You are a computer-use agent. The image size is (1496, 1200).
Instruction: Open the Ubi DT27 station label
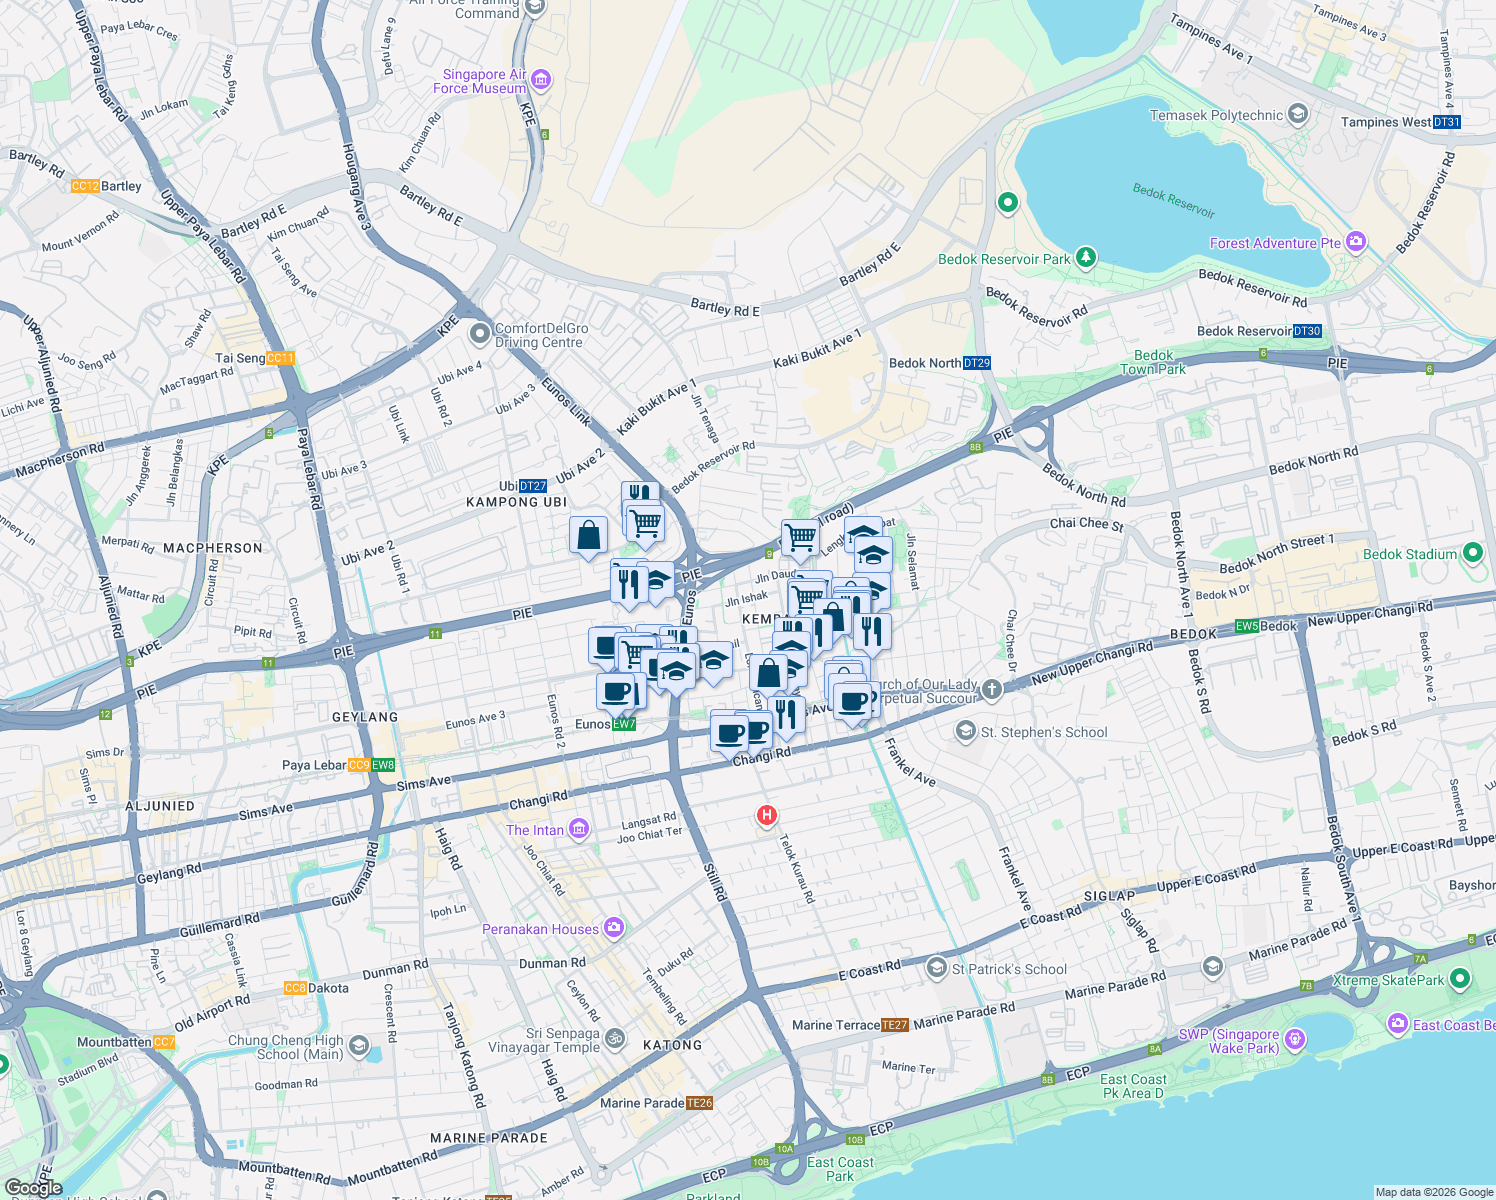point(522,486)
